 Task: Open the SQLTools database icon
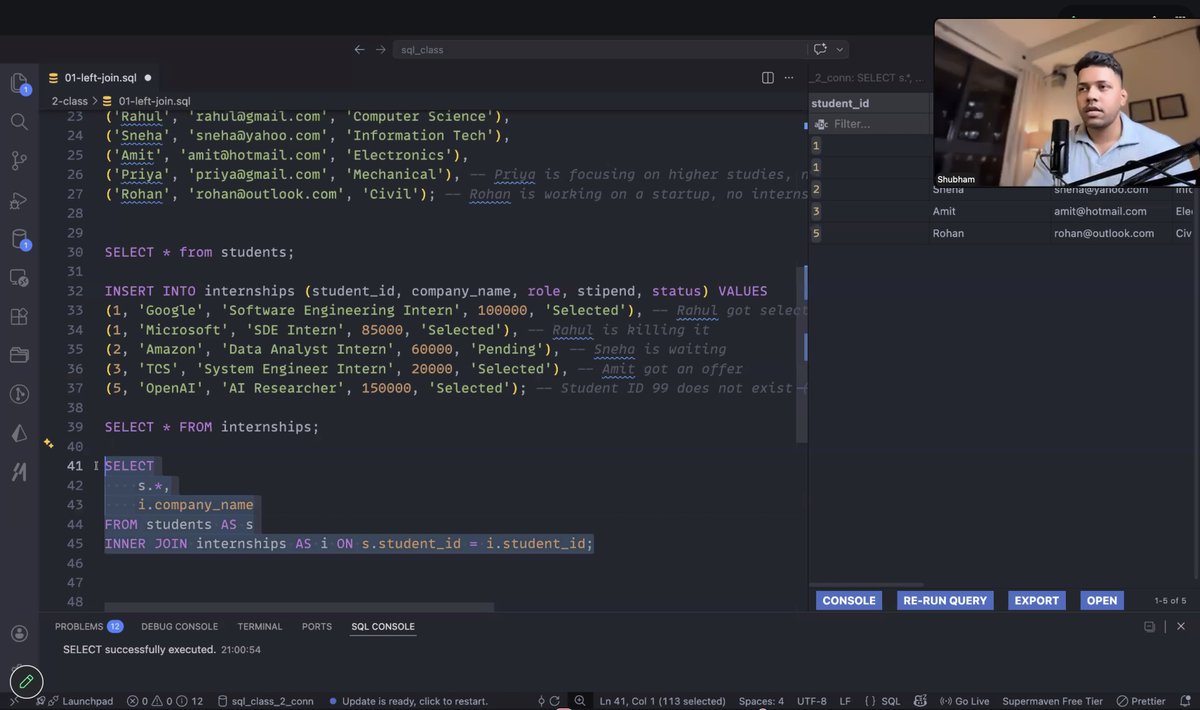click(x=19, y=239)
